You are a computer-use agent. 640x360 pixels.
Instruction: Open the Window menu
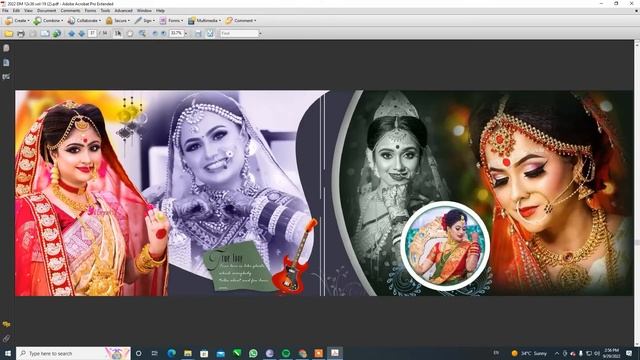click(x=144, y=11)
